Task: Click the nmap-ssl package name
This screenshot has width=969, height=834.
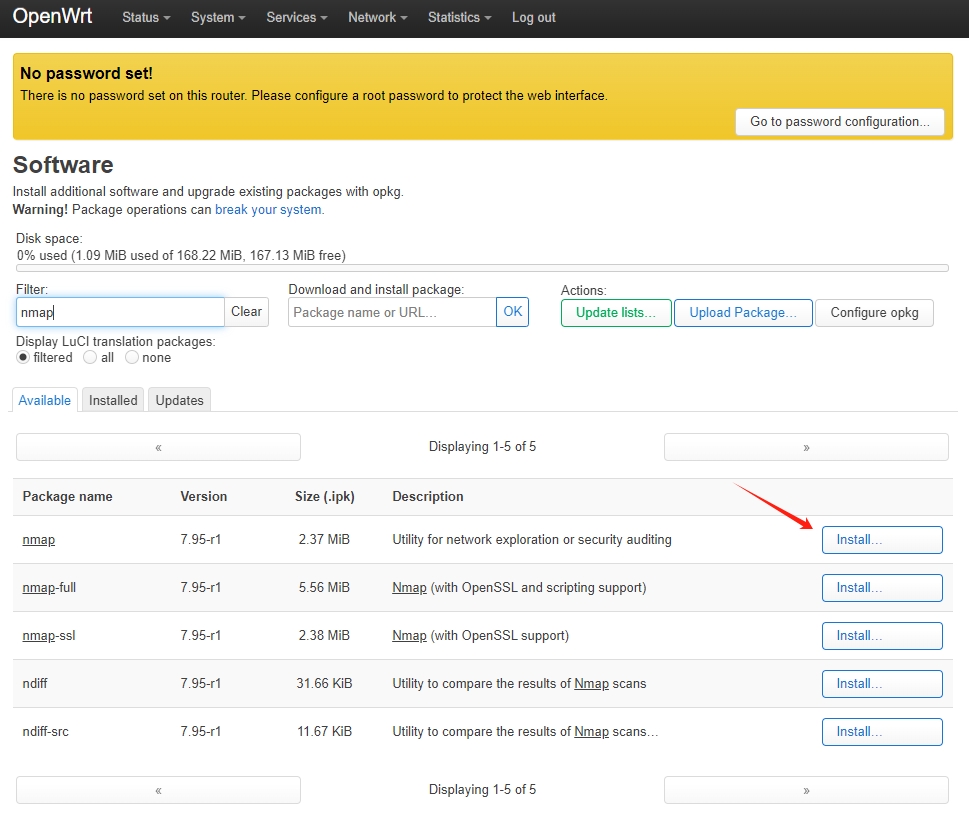Action: click(x=49, y=636)
